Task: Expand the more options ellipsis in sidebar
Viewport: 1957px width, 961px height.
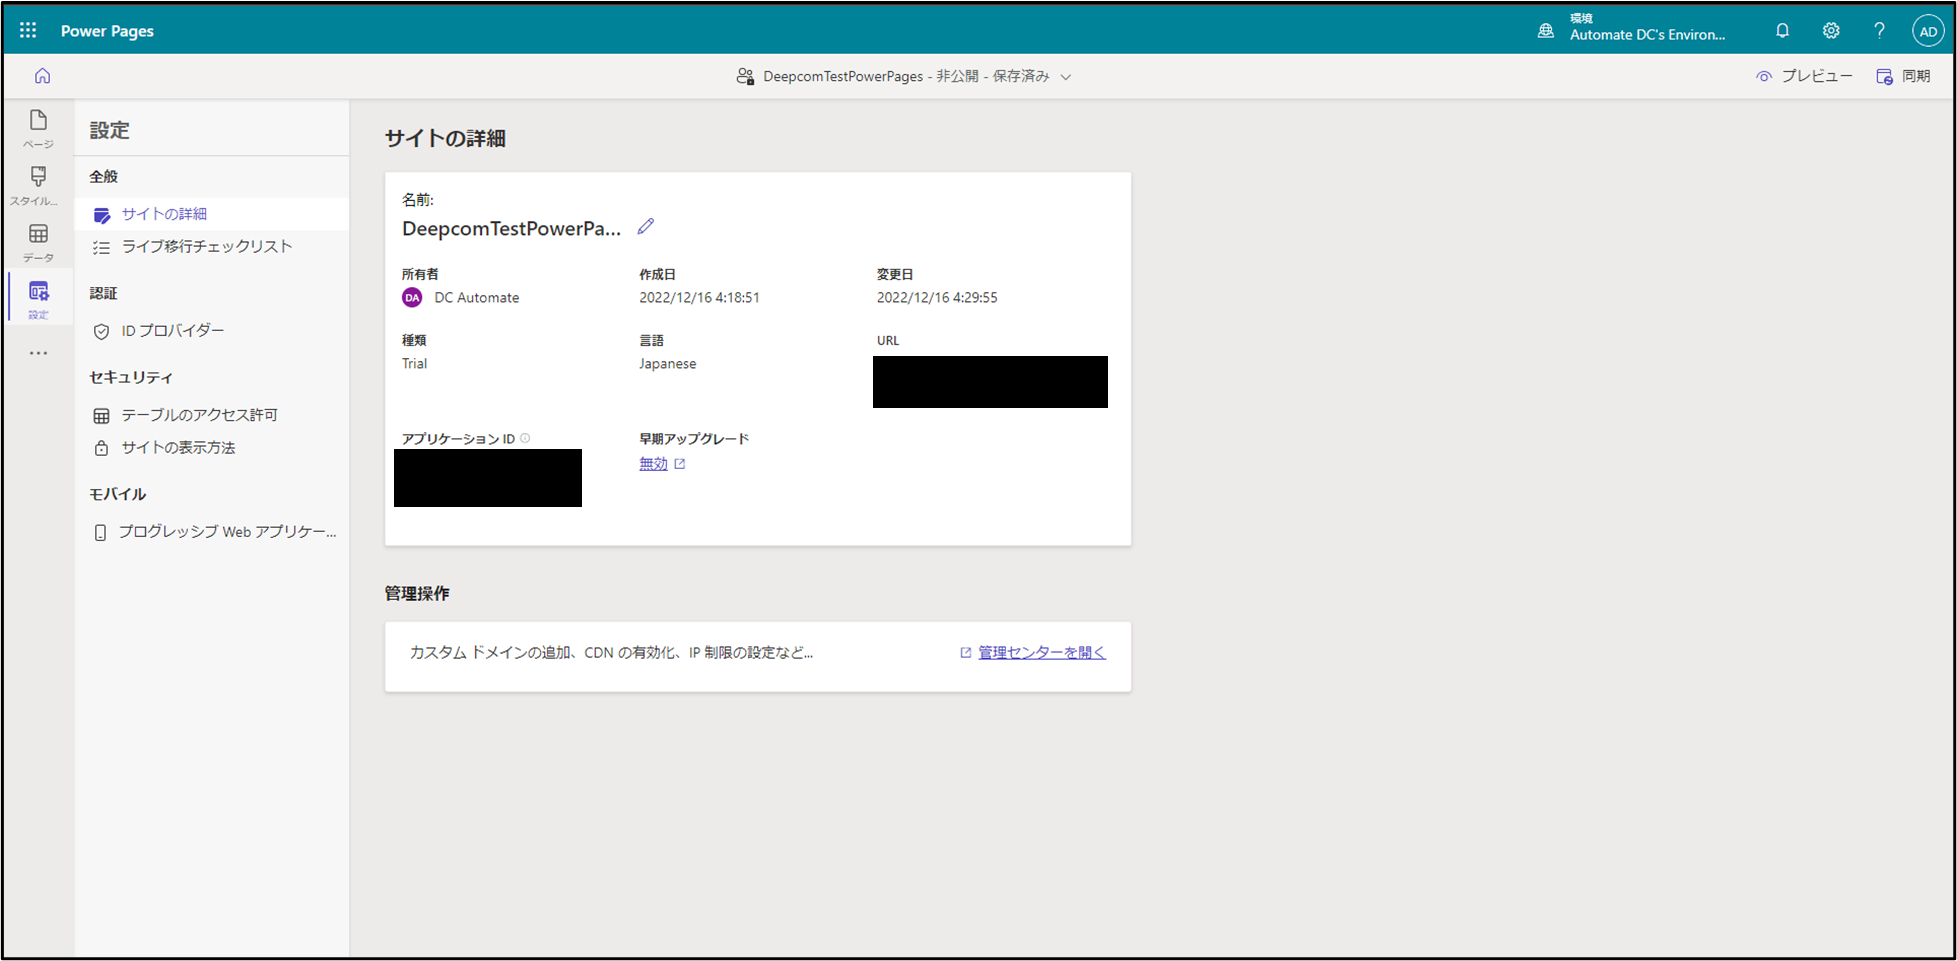Action: click(38, 353)
